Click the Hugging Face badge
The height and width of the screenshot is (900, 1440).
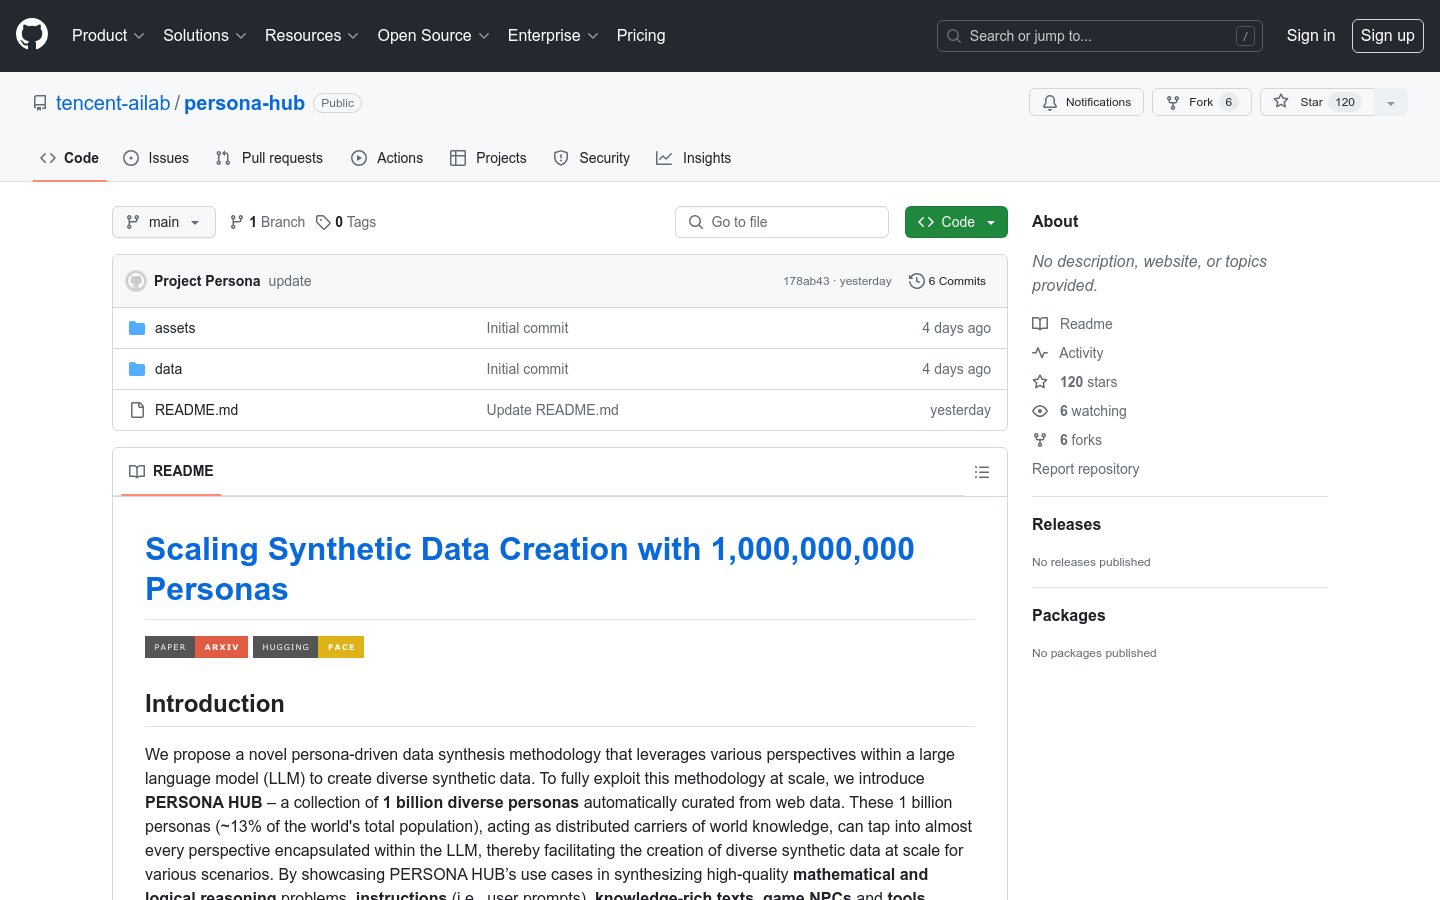click(308, 647)
